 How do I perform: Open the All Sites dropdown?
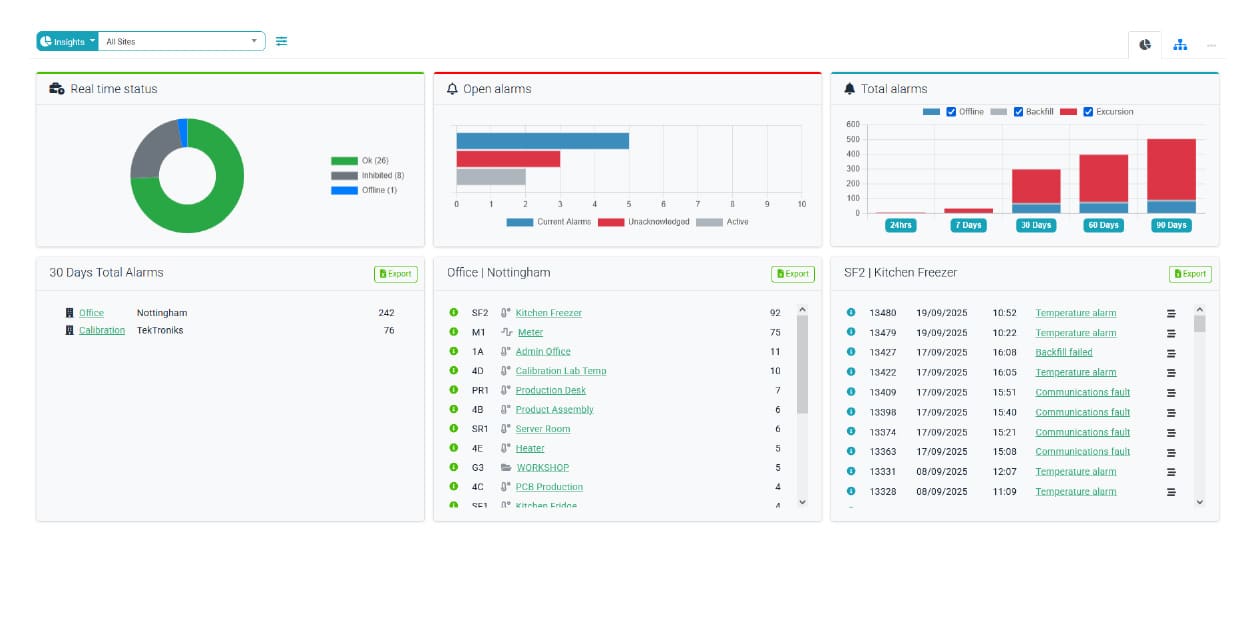tap(181, 41)
